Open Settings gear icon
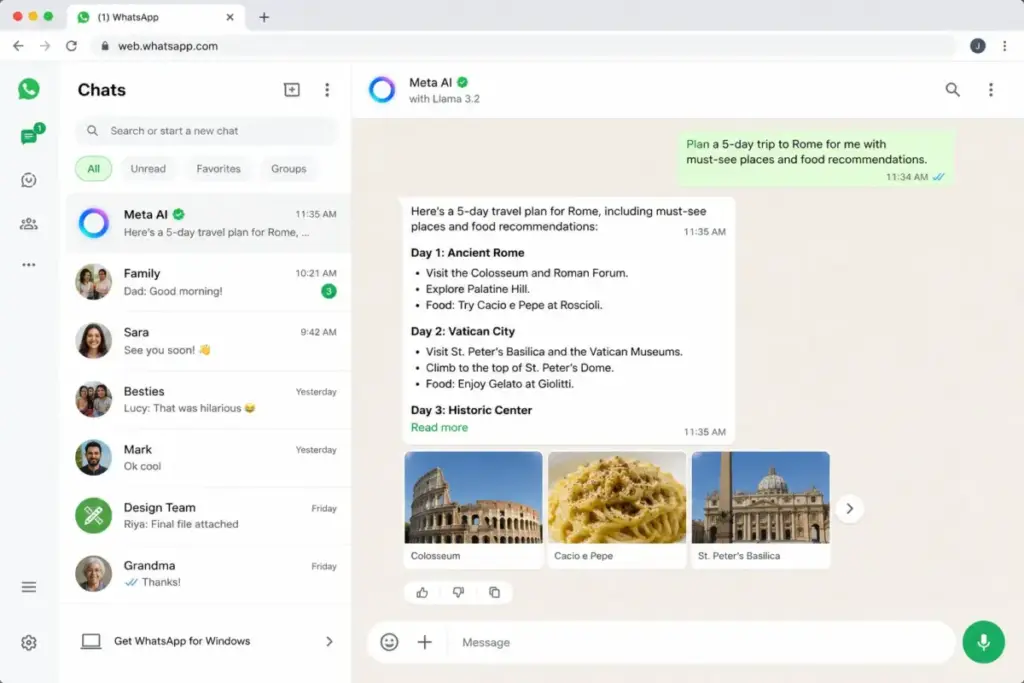The height and width of the screenshot is (683, 1024). tap(29, 643)
